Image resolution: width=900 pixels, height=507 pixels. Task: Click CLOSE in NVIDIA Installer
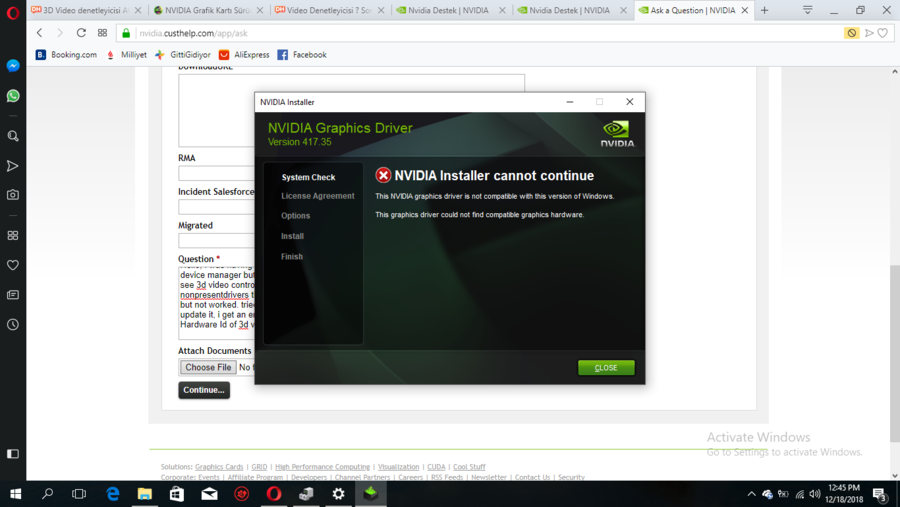606,367
